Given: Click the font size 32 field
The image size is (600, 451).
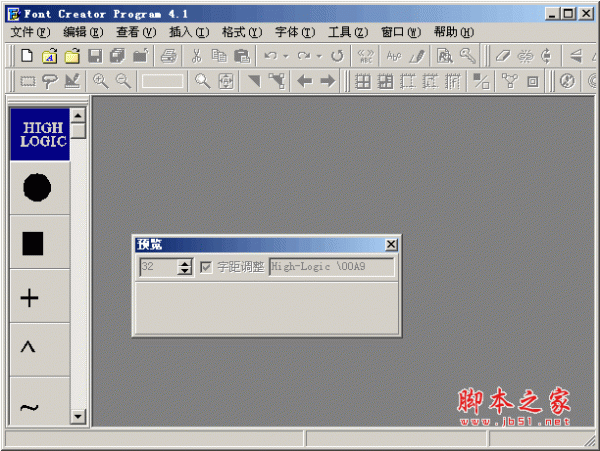Looking at the screenshot, I should pos(158,267).
